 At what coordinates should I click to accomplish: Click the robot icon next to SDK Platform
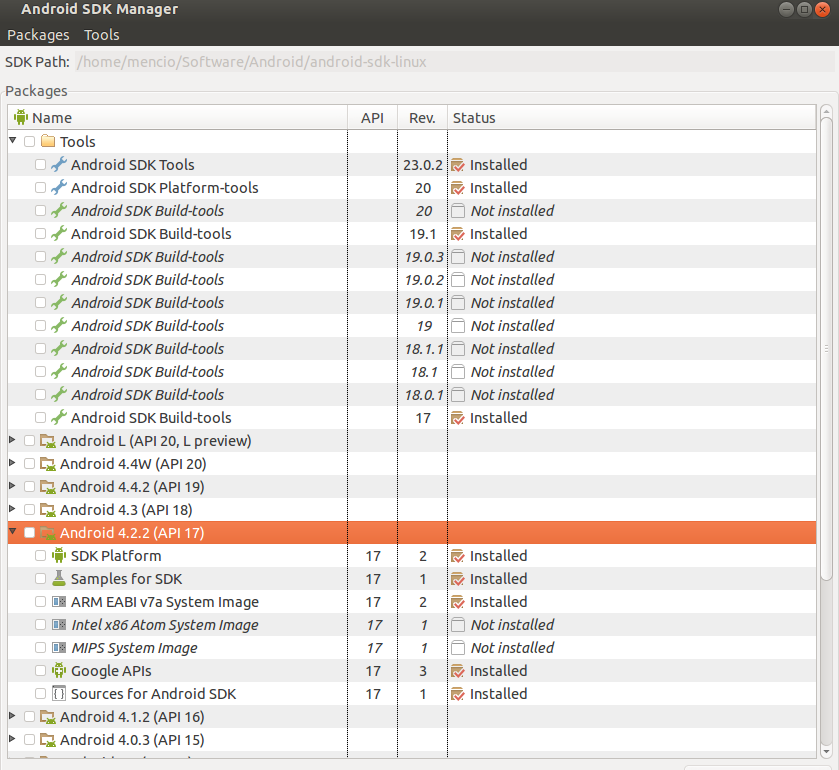(58, 555)
